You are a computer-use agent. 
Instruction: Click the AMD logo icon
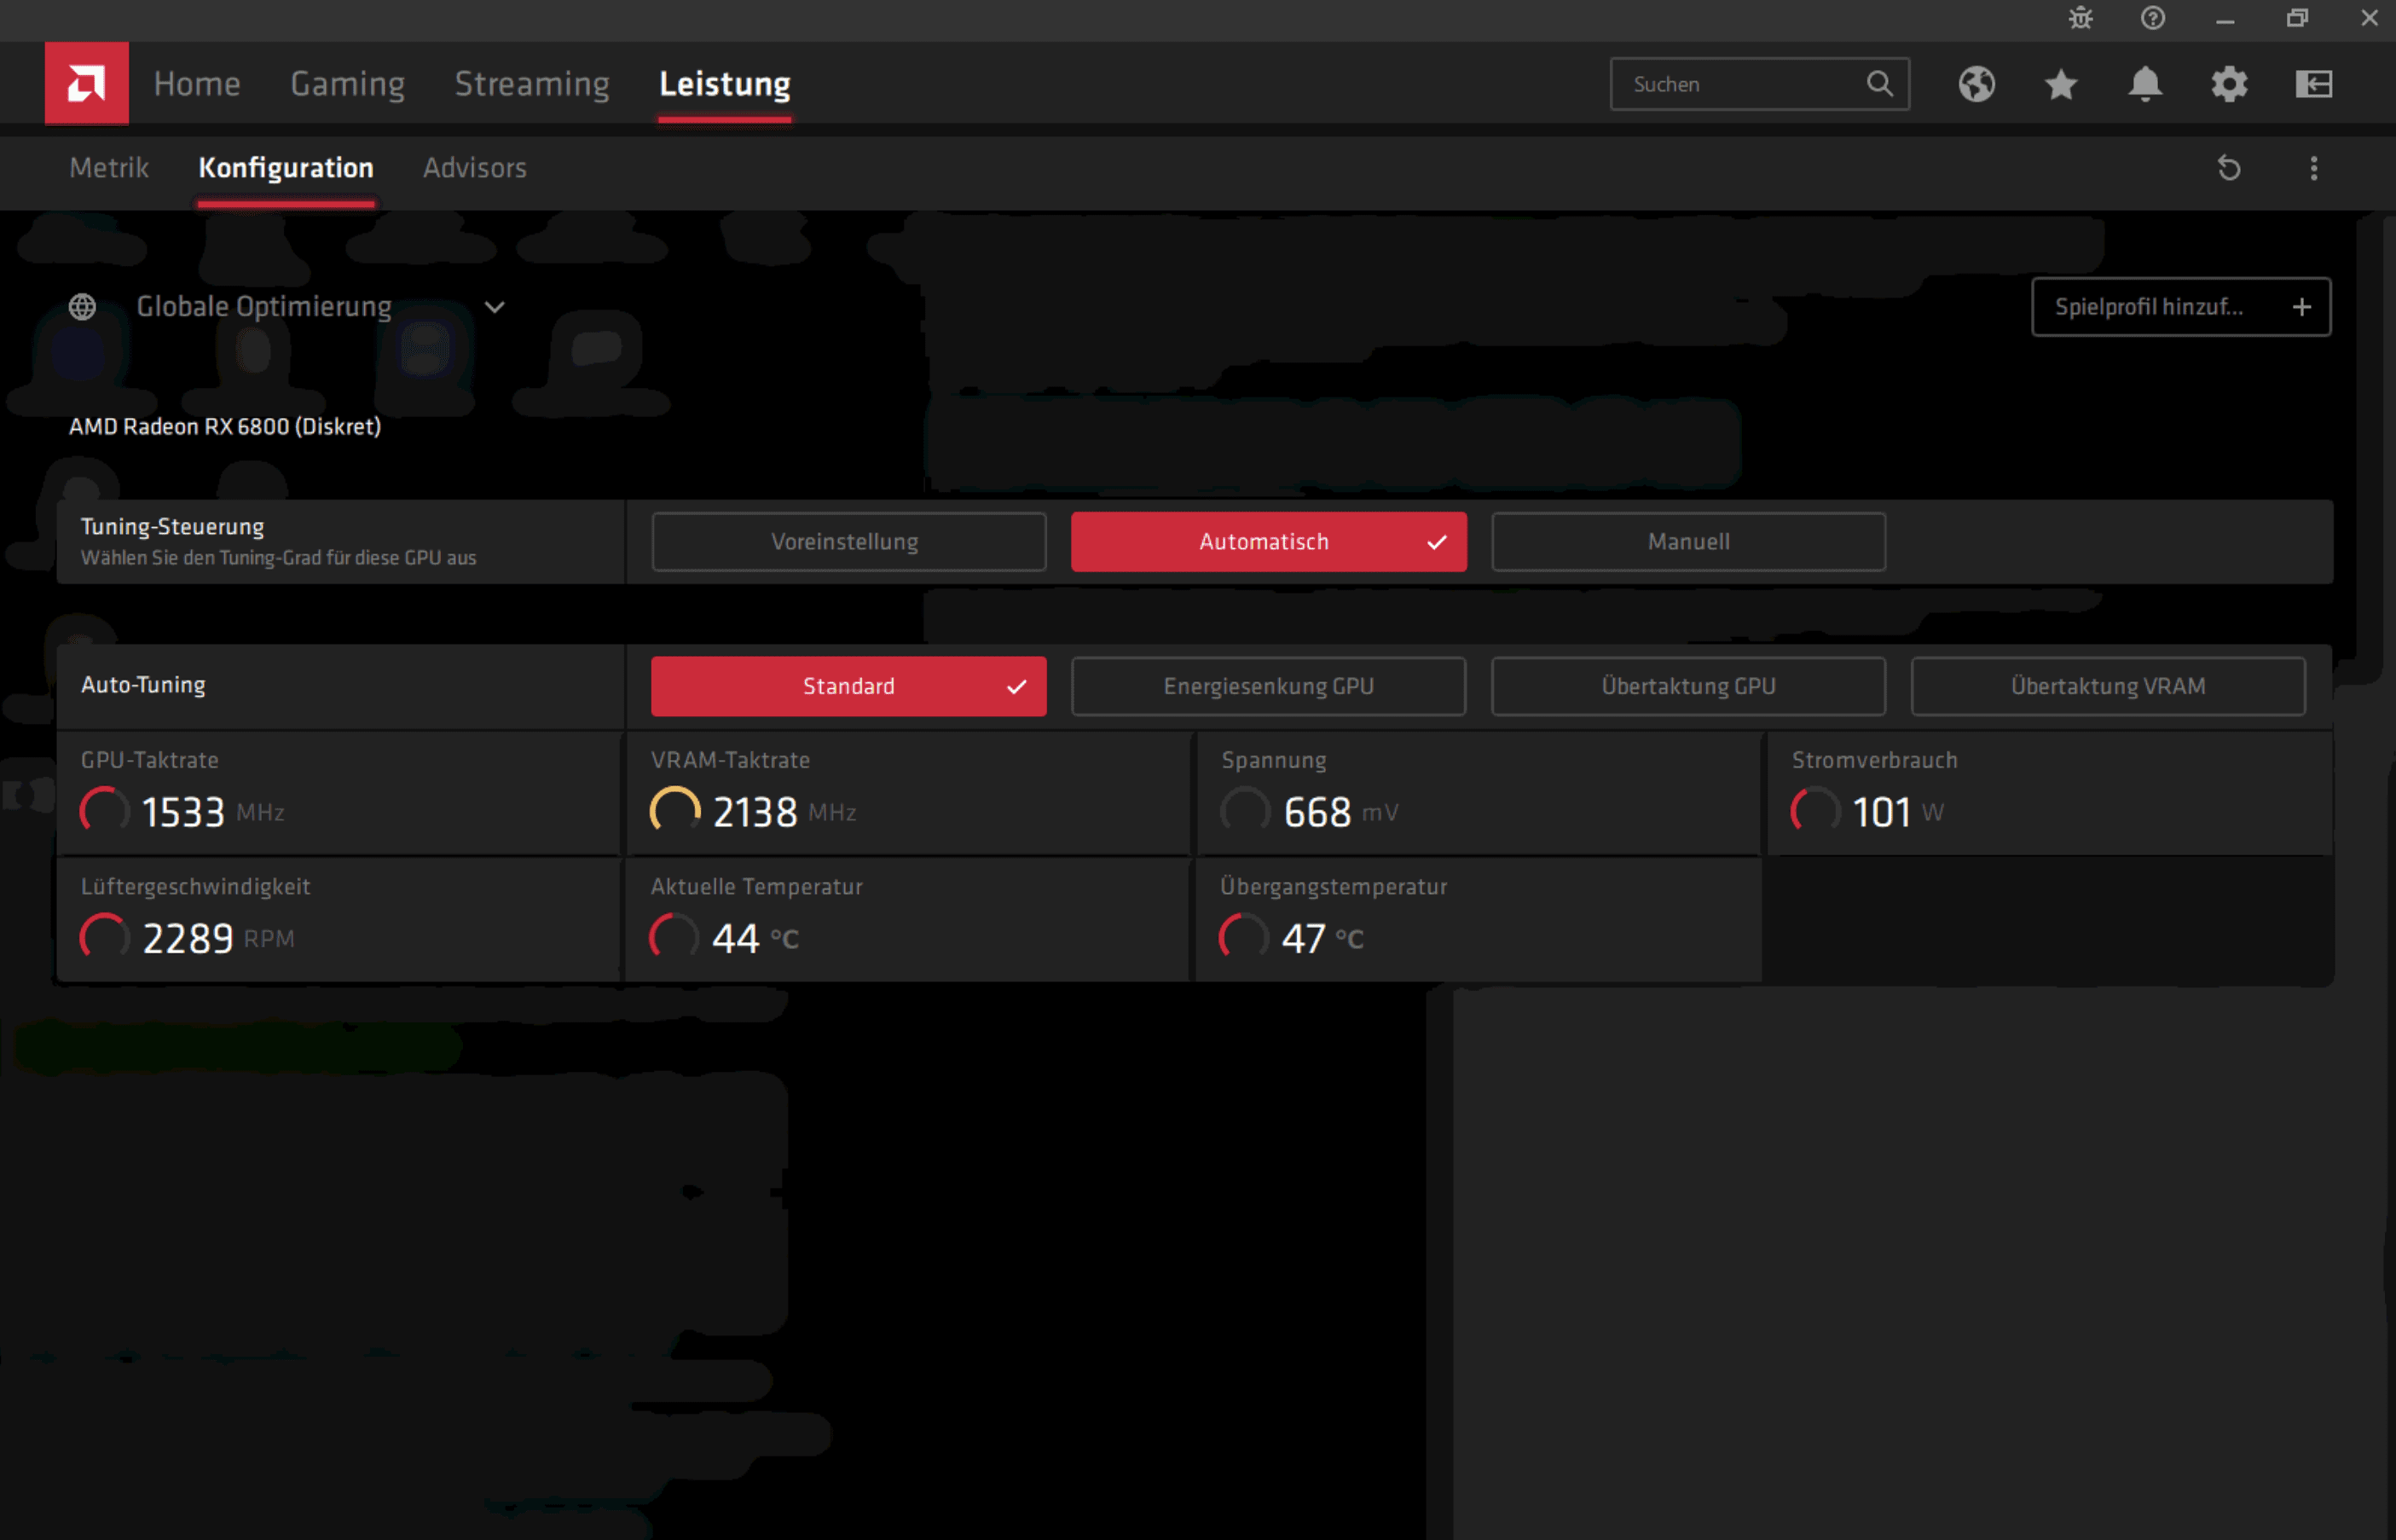coord(86,83)
